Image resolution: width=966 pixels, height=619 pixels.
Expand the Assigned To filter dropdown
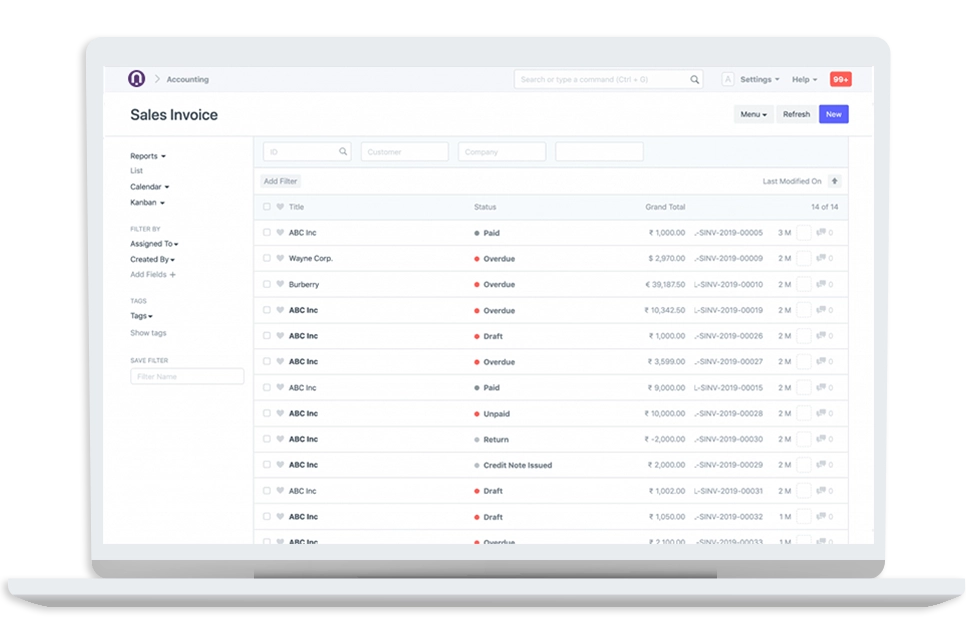(152, 243)
